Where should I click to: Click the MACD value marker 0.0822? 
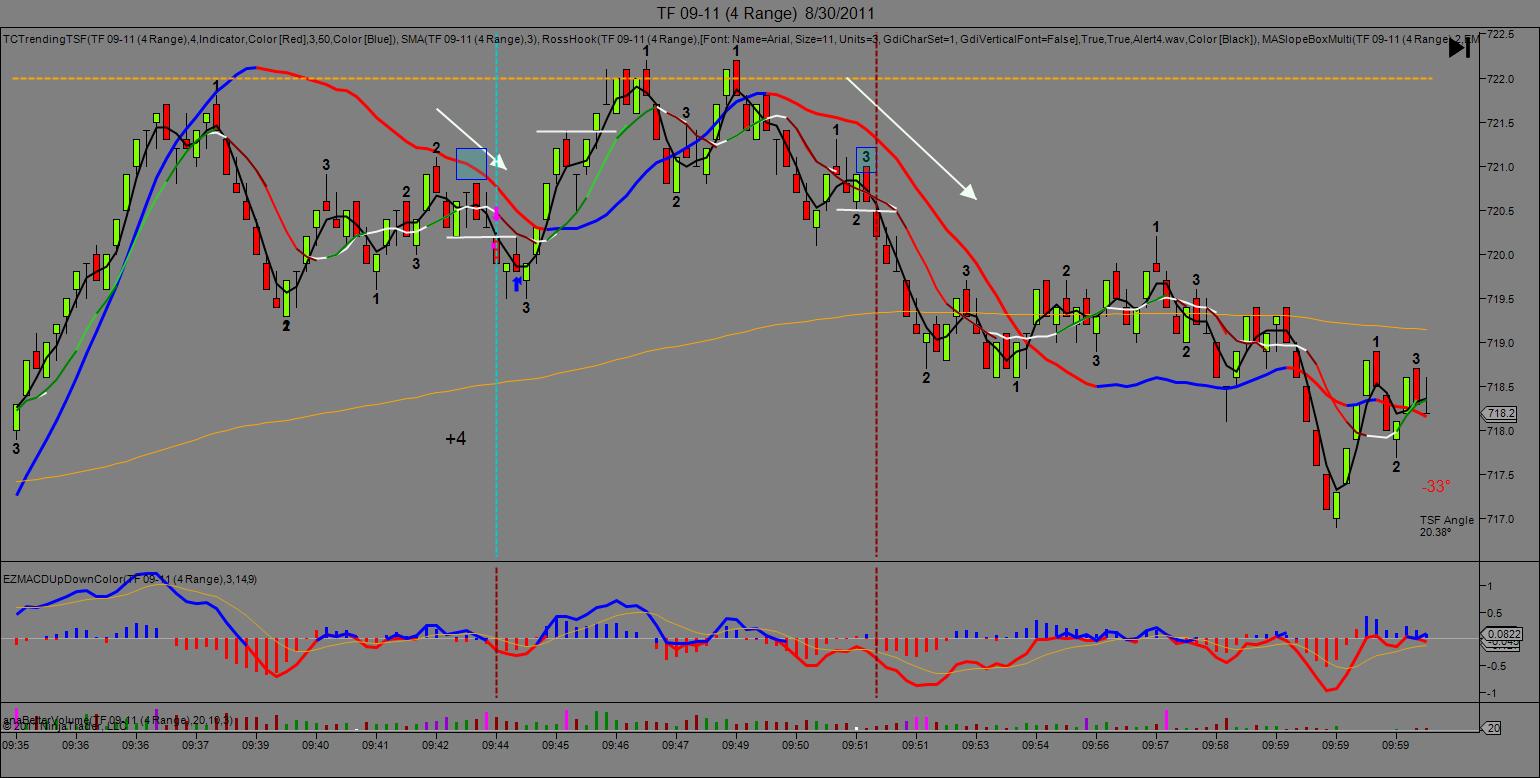1503,634
